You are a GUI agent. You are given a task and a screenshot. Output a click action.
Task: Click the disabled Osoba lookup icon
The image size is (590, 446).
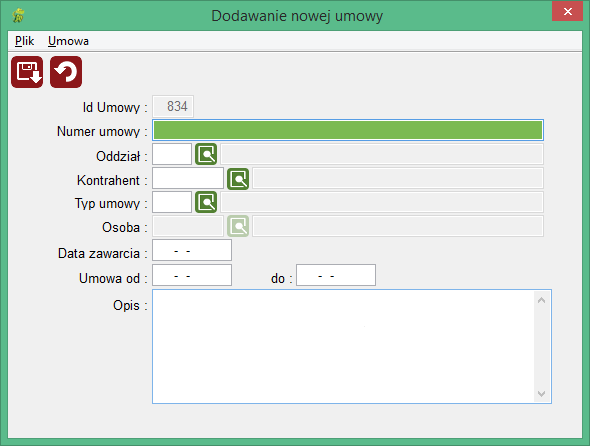(x=238, y=226)
